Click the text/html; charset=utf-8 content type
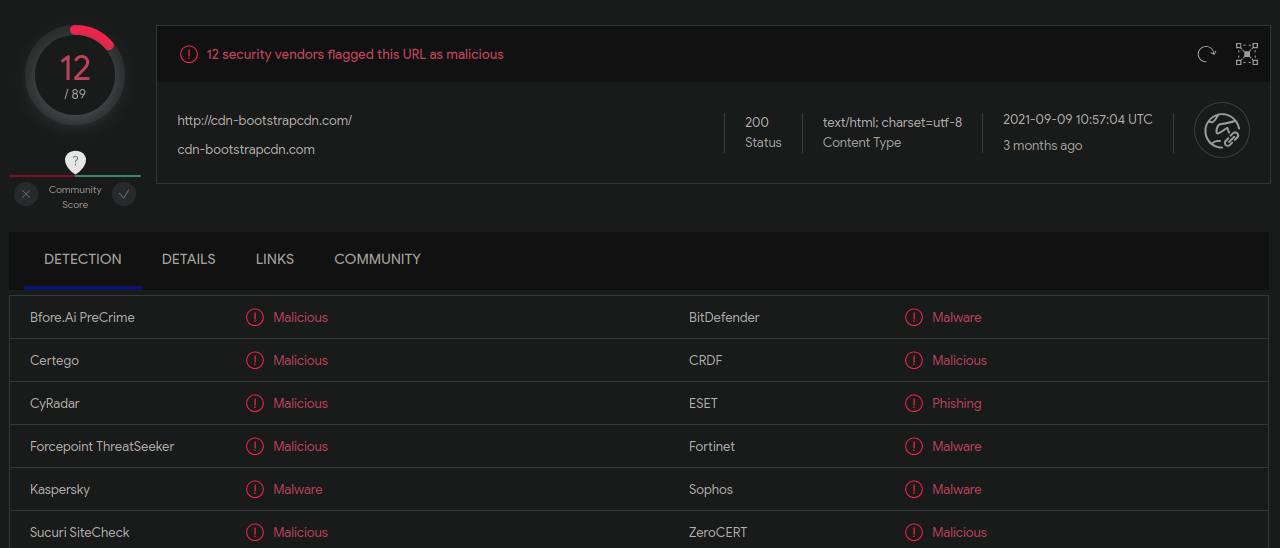Viewport: 1280px width, 548px height. tap(892, 122)
